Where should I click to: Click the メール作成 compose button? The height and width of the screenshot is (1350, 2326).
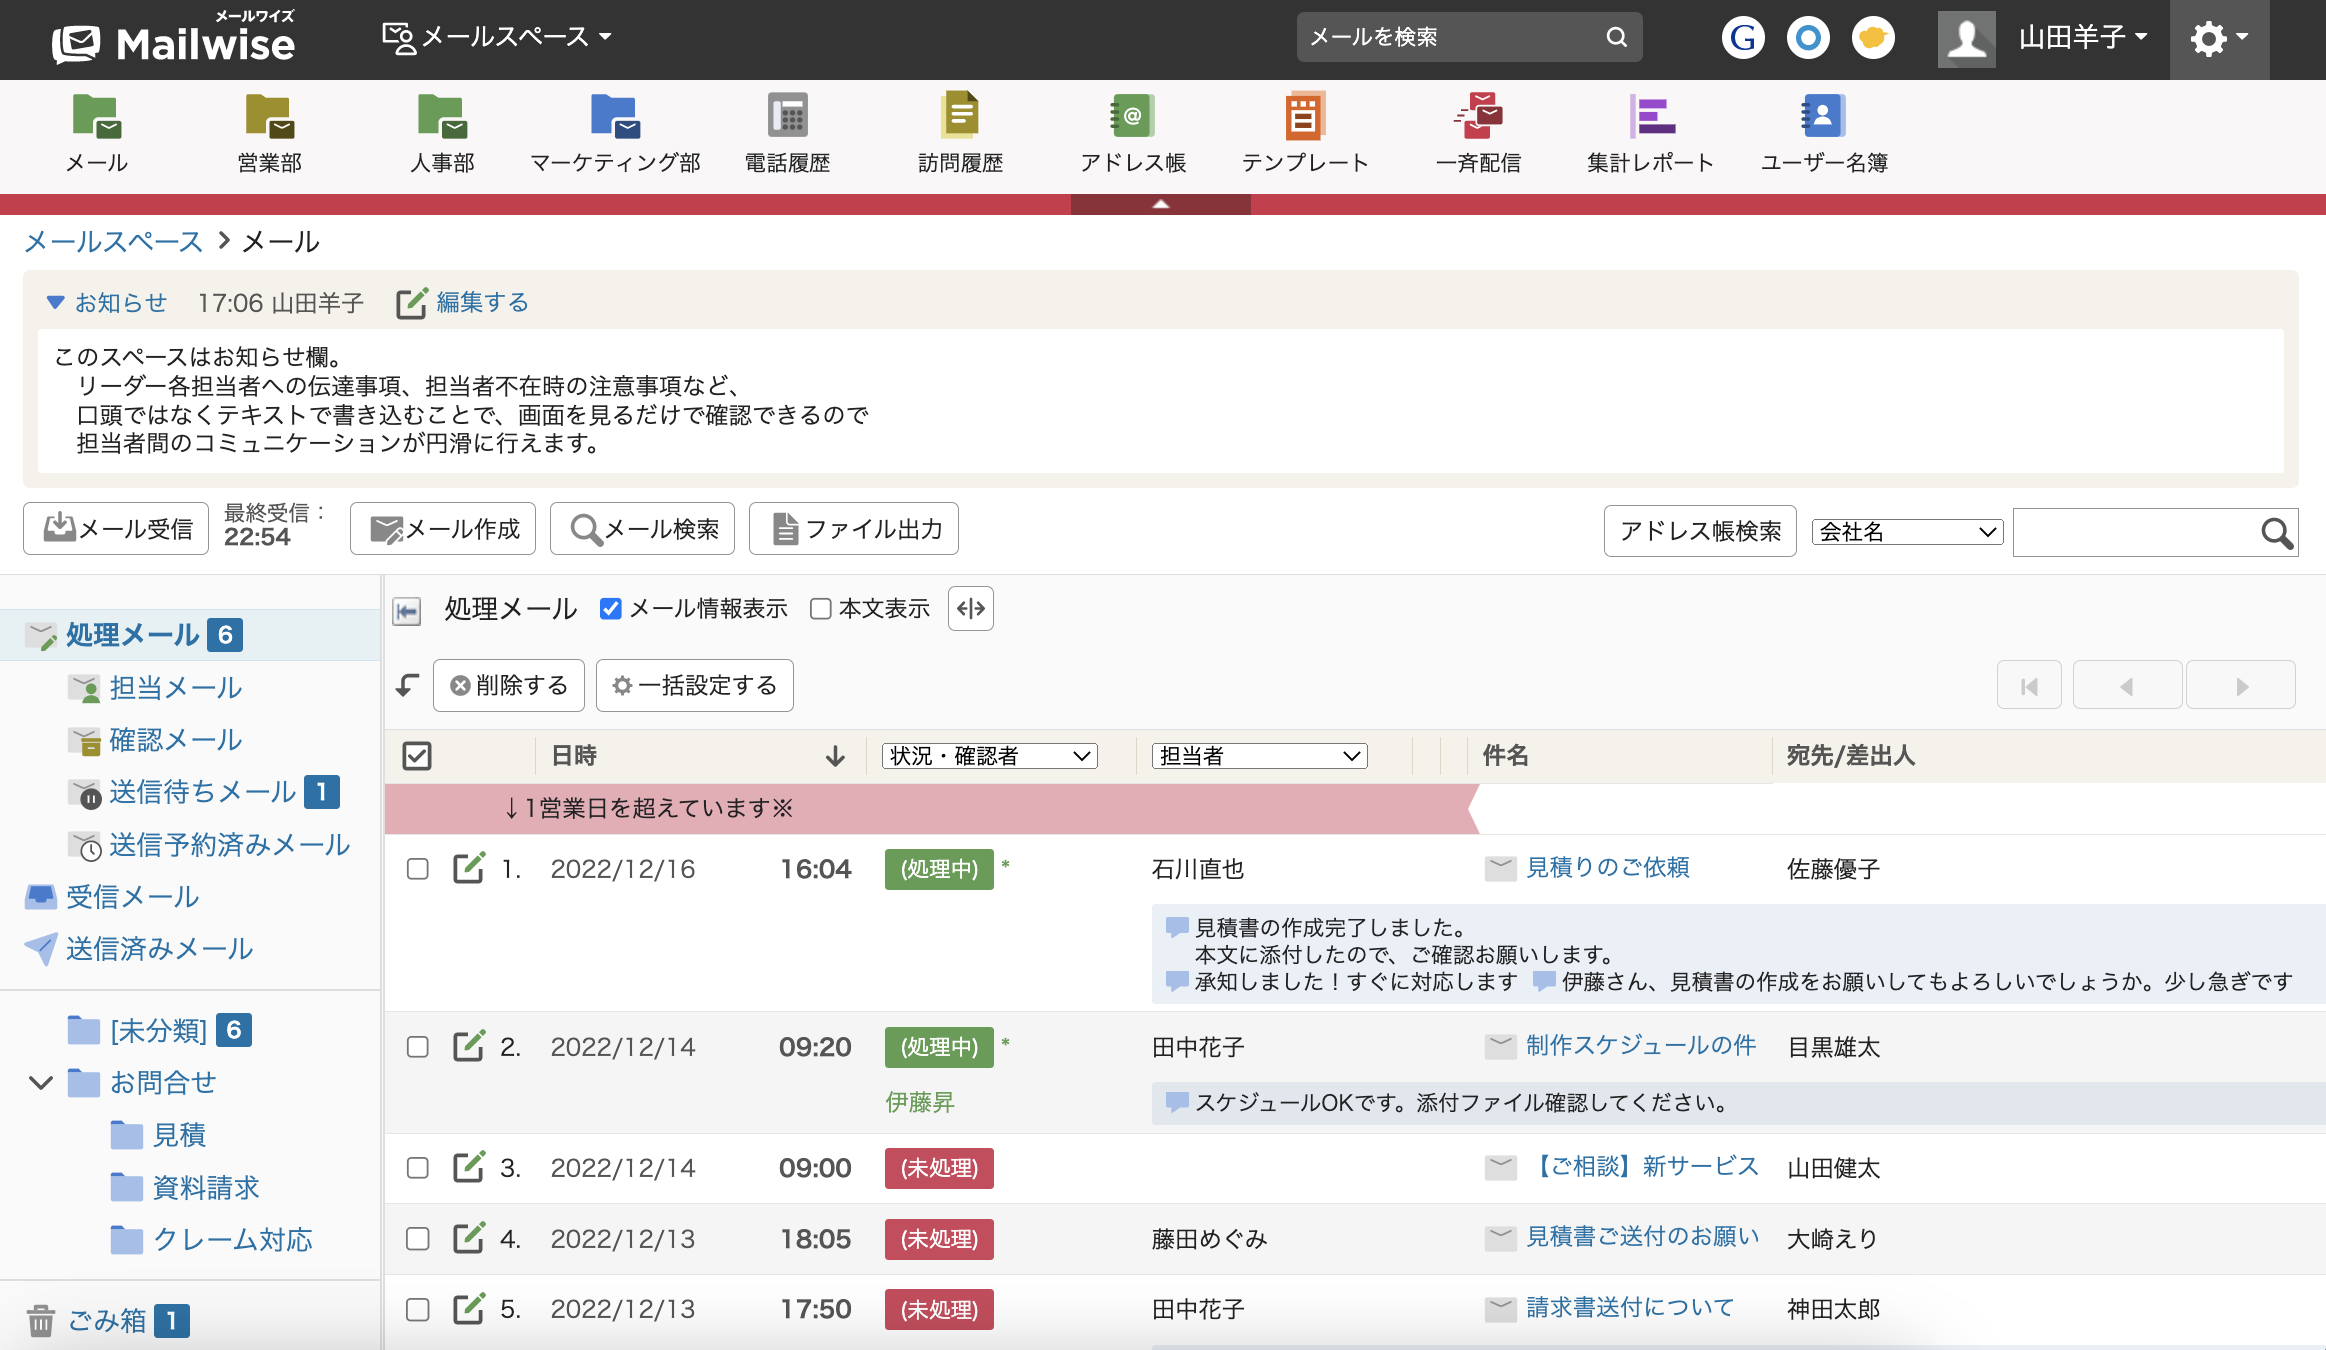(x=443, y=529)
